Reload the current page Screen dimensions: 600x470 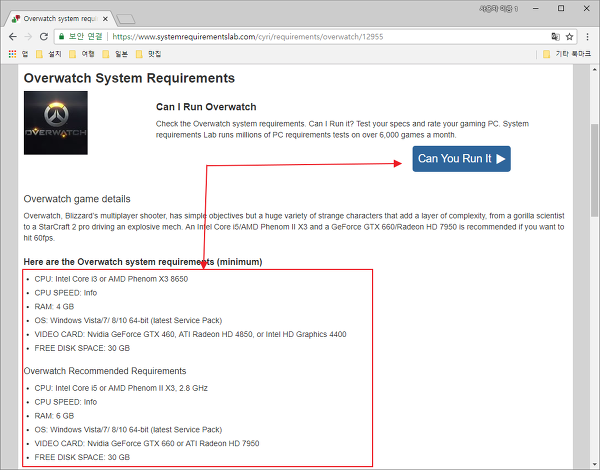44,37
